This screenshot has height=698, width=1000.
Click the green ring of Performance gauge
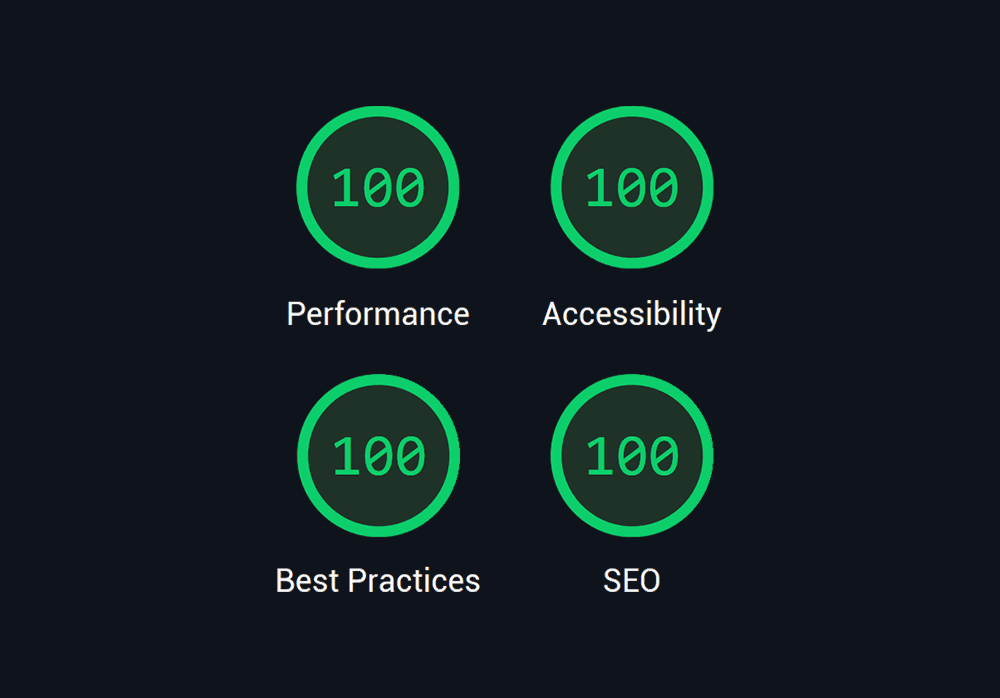coord(378,111)
